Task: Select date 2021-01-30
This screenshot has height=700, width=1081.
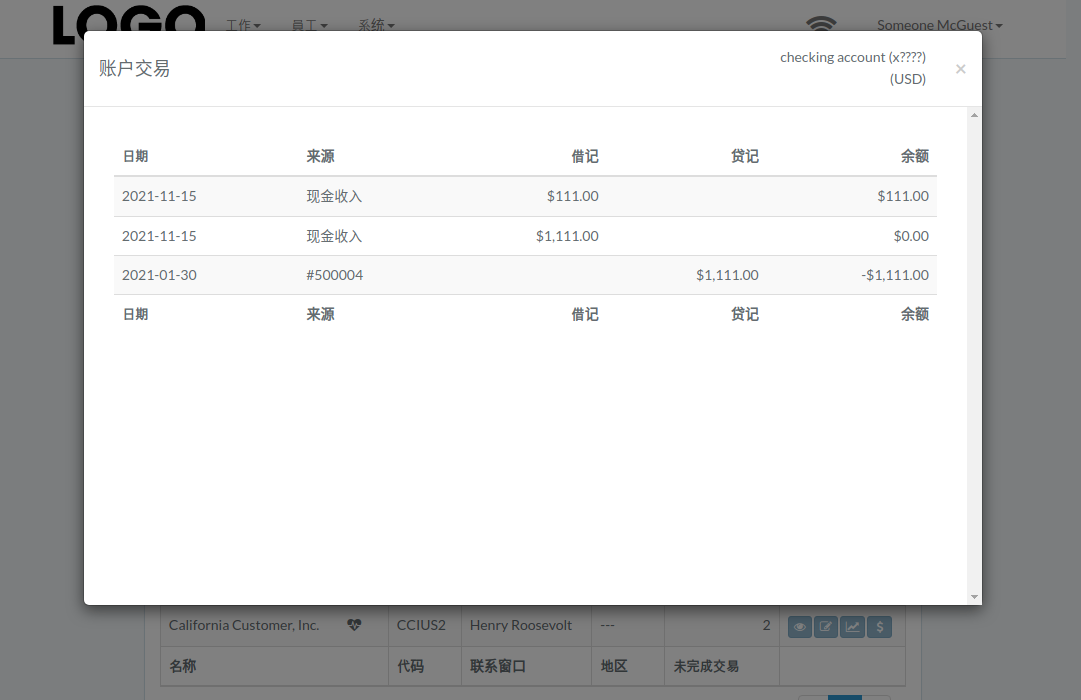Action: click(159, 275)
